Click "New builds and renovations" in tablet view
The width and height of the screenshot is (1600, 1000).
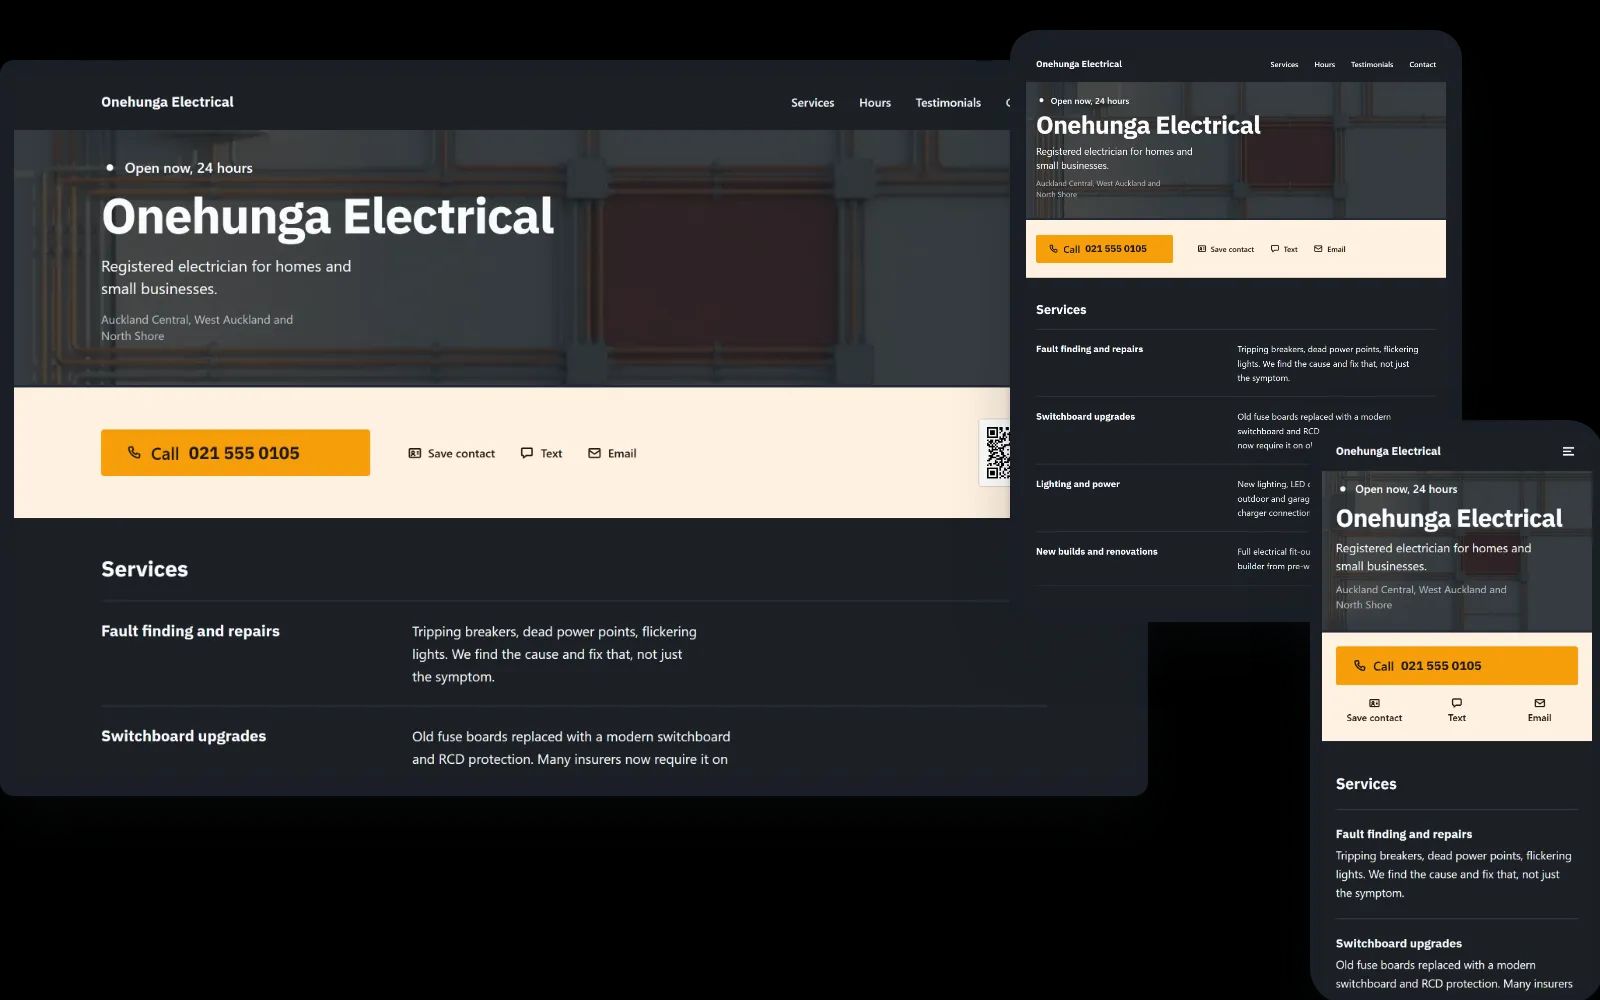(x=1097, y=552)
